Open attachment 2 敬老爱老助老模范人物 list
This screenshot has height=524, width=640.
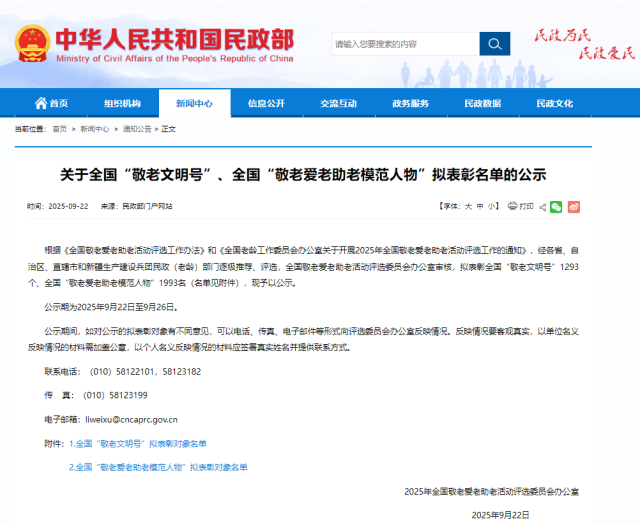tap(158, 467)
